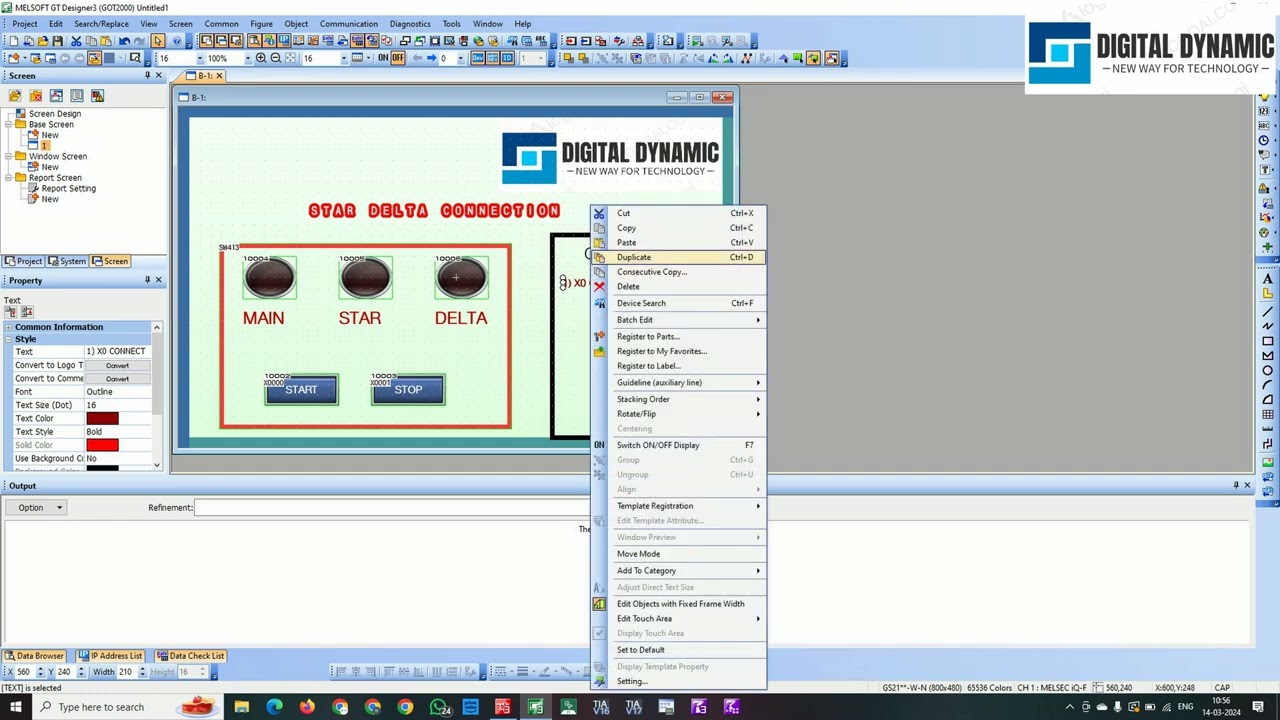Click Convert button for Convert to Logo Text
The image size is (1280, 720).
117,366
